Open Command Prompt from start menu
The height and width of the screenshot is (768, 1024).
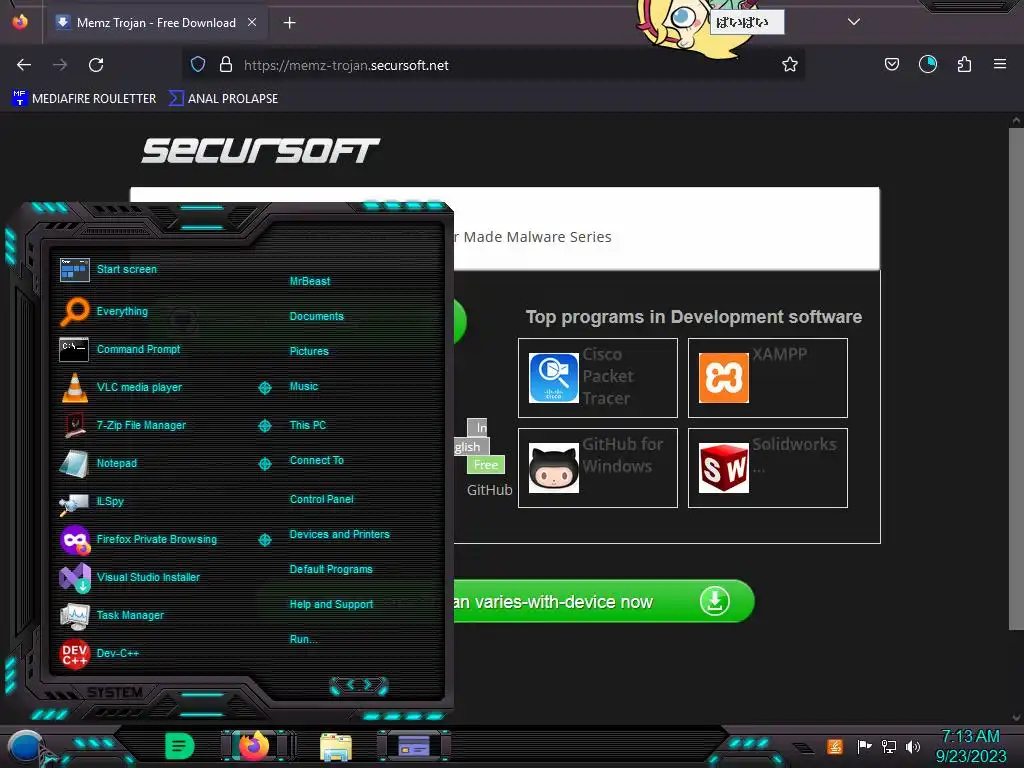coord(120,349)
